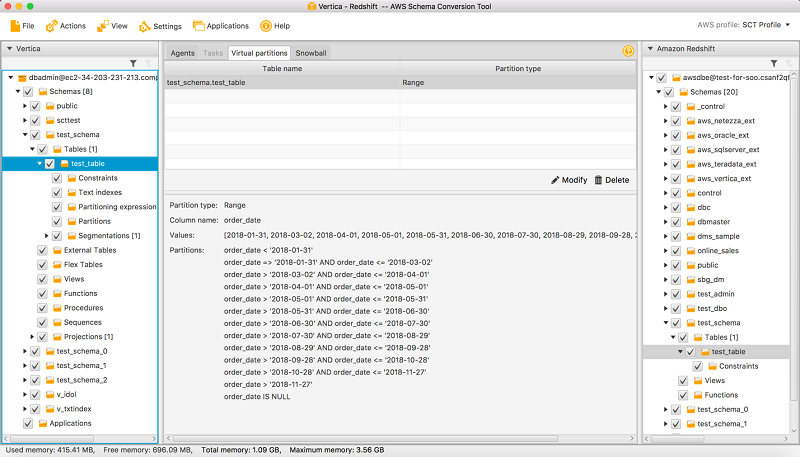Select the v_txtindex schema item
The height and width of the screenshot is (457, 800).
[x=74, y=409]
